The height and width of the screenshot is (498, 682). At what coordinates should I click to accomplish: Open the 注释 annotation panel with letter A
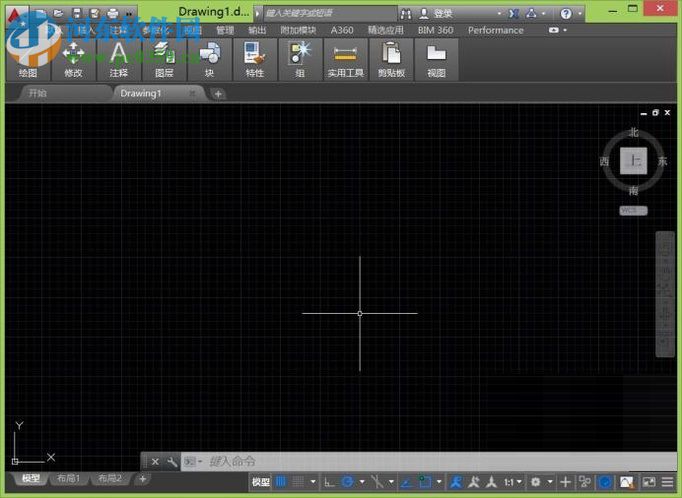[119, 60]
